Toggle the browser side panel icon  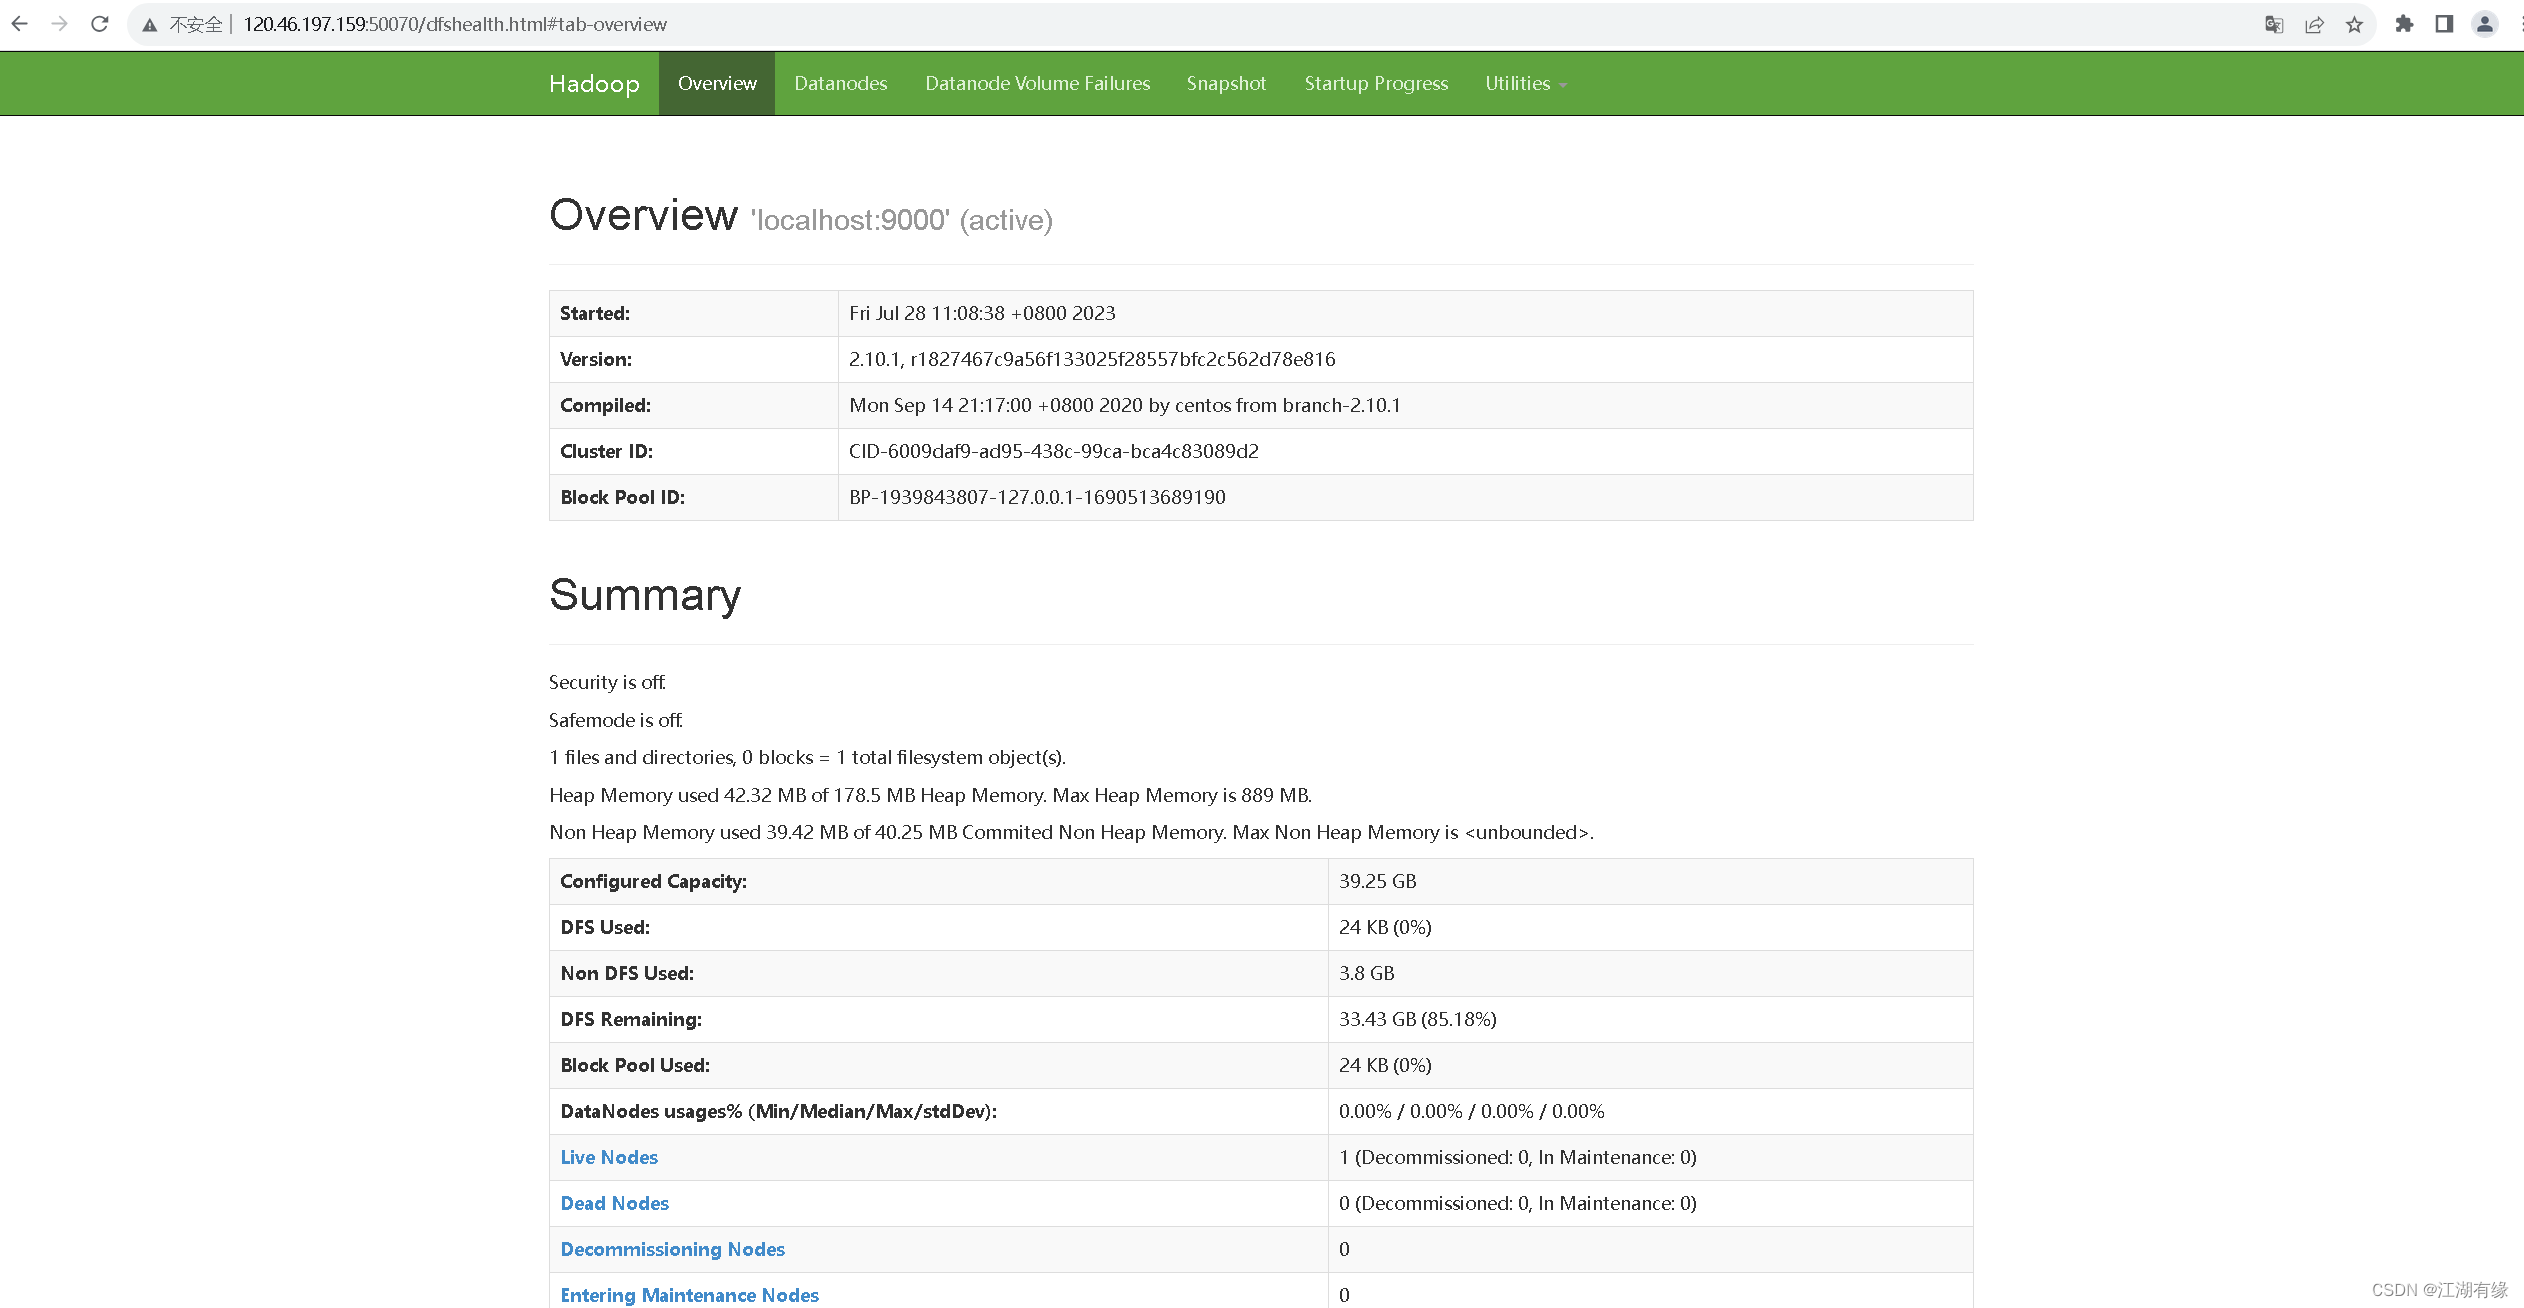coord(2444,24)
